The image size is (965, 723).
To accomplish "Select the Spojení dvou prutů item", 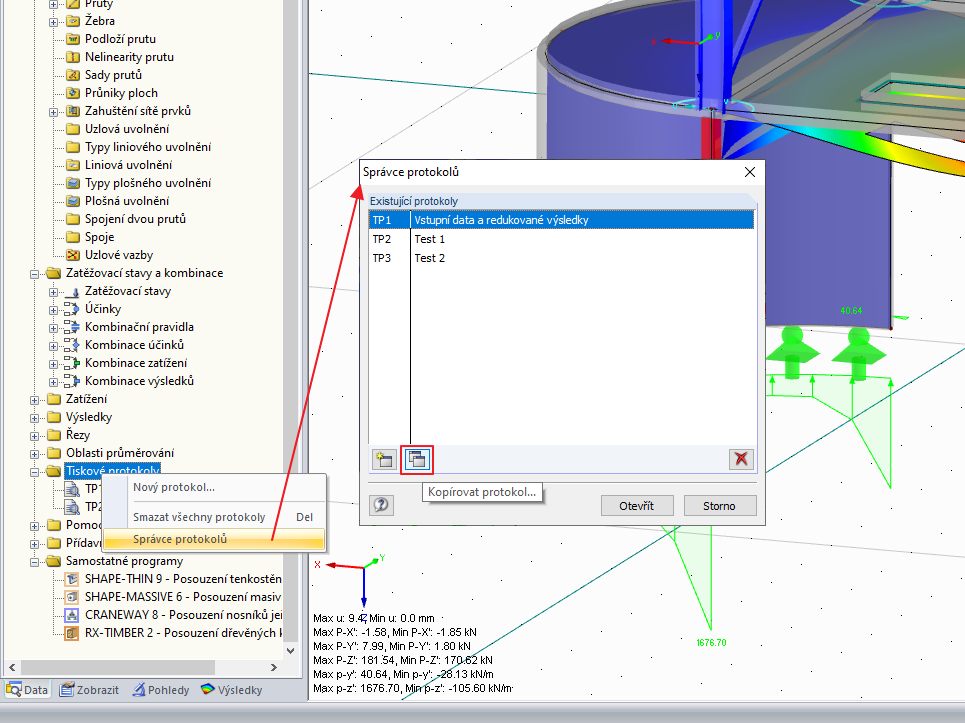I will (135, 219).
